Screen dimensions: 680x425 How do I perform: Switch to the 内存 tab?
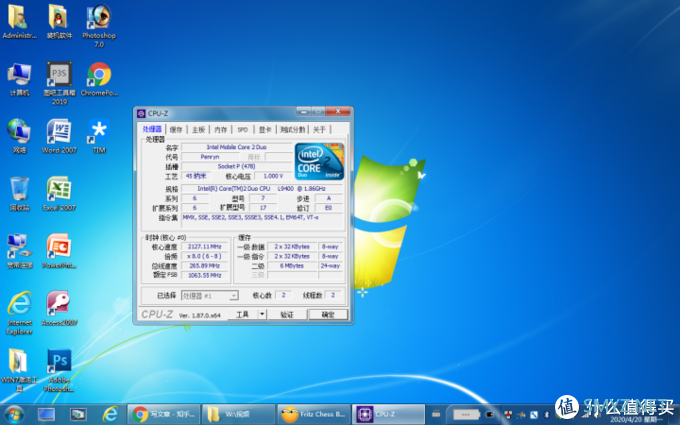pyautogui.click(x=221, y=130)
